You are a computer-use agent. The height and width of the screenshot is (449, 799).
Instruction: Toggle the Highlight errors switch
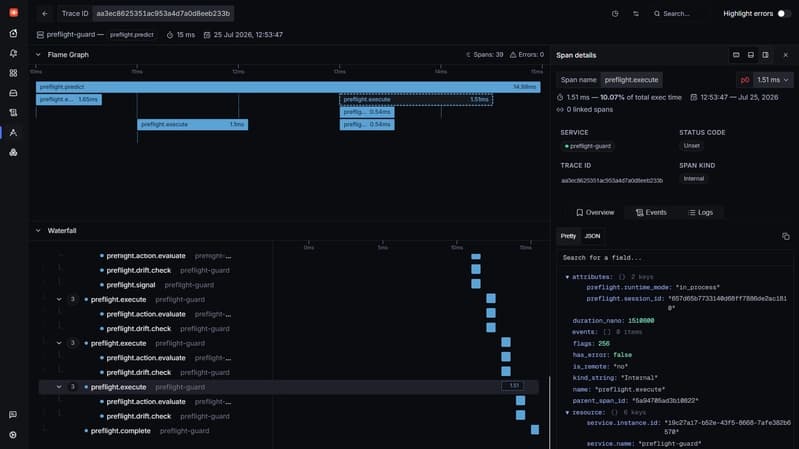click(784, 14)
